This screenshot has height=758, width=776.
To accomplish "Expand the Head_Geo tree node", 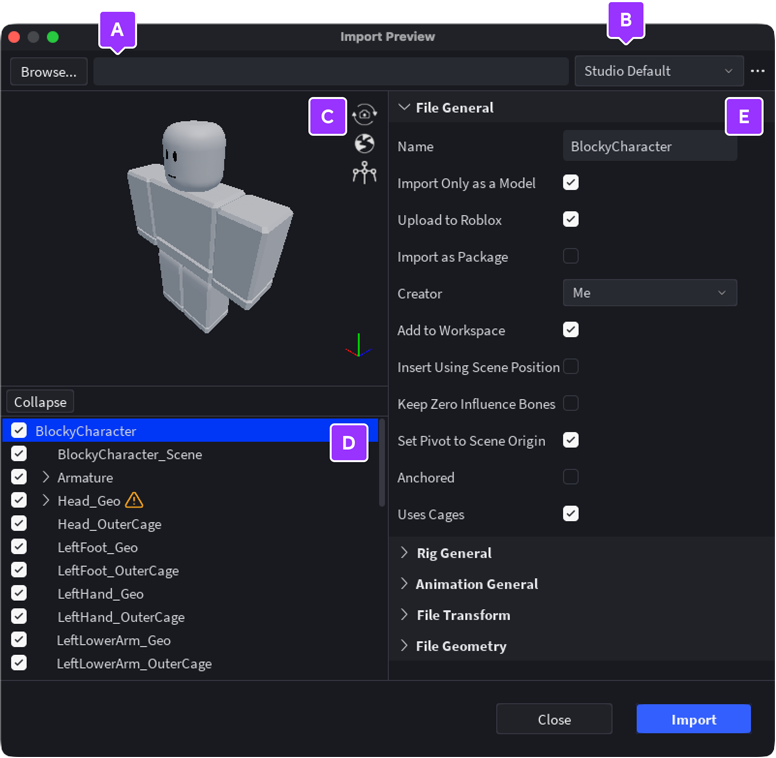I will click(x=46, y=500).
